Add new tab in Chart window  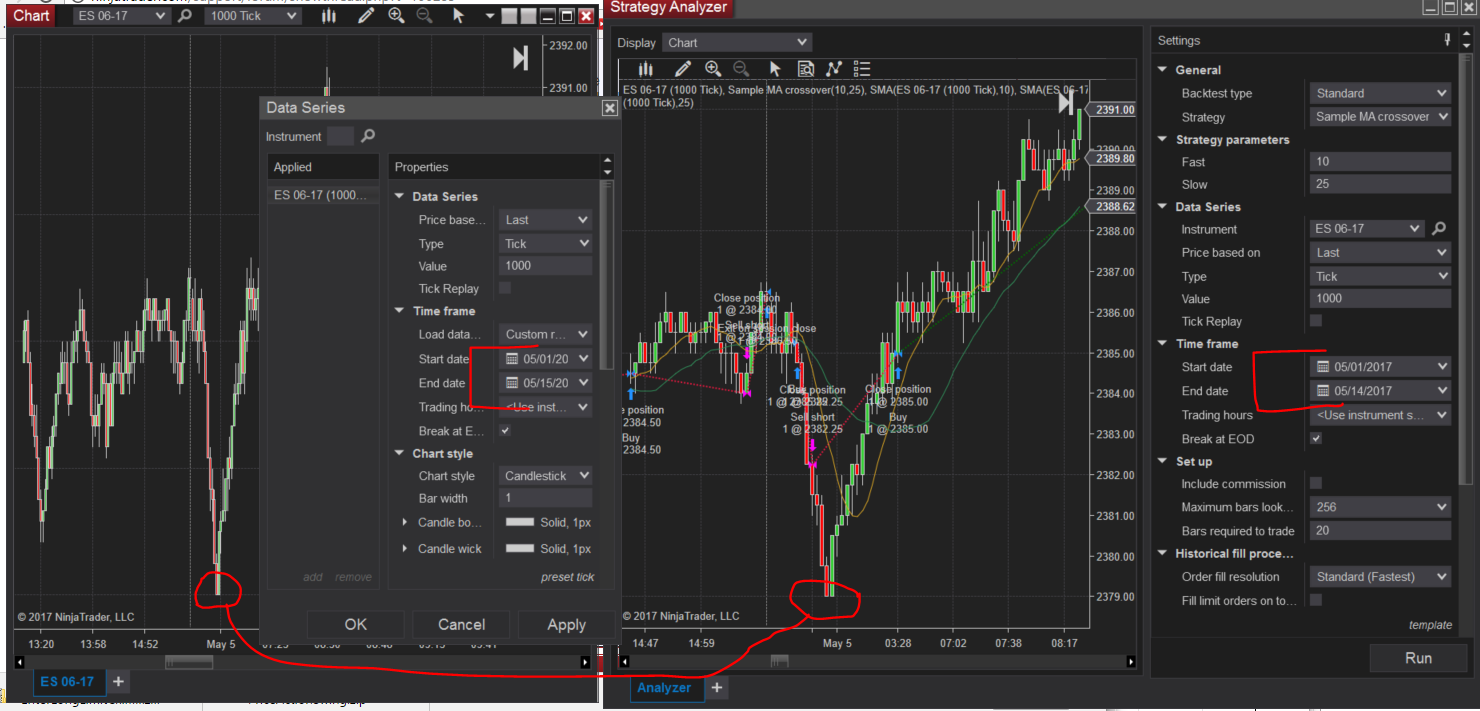117,682
